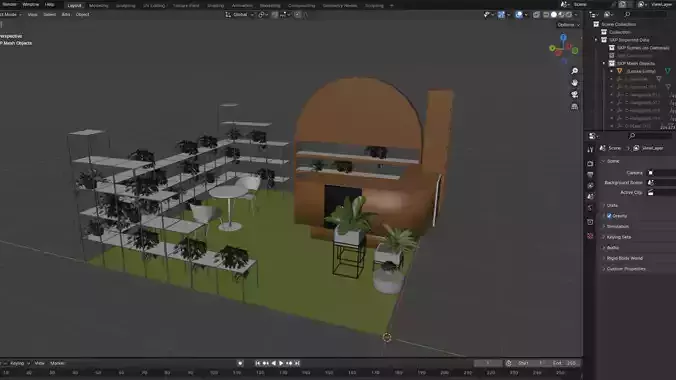
Task: Click the outliner search magnifier icon
Action: coord(627,15)
